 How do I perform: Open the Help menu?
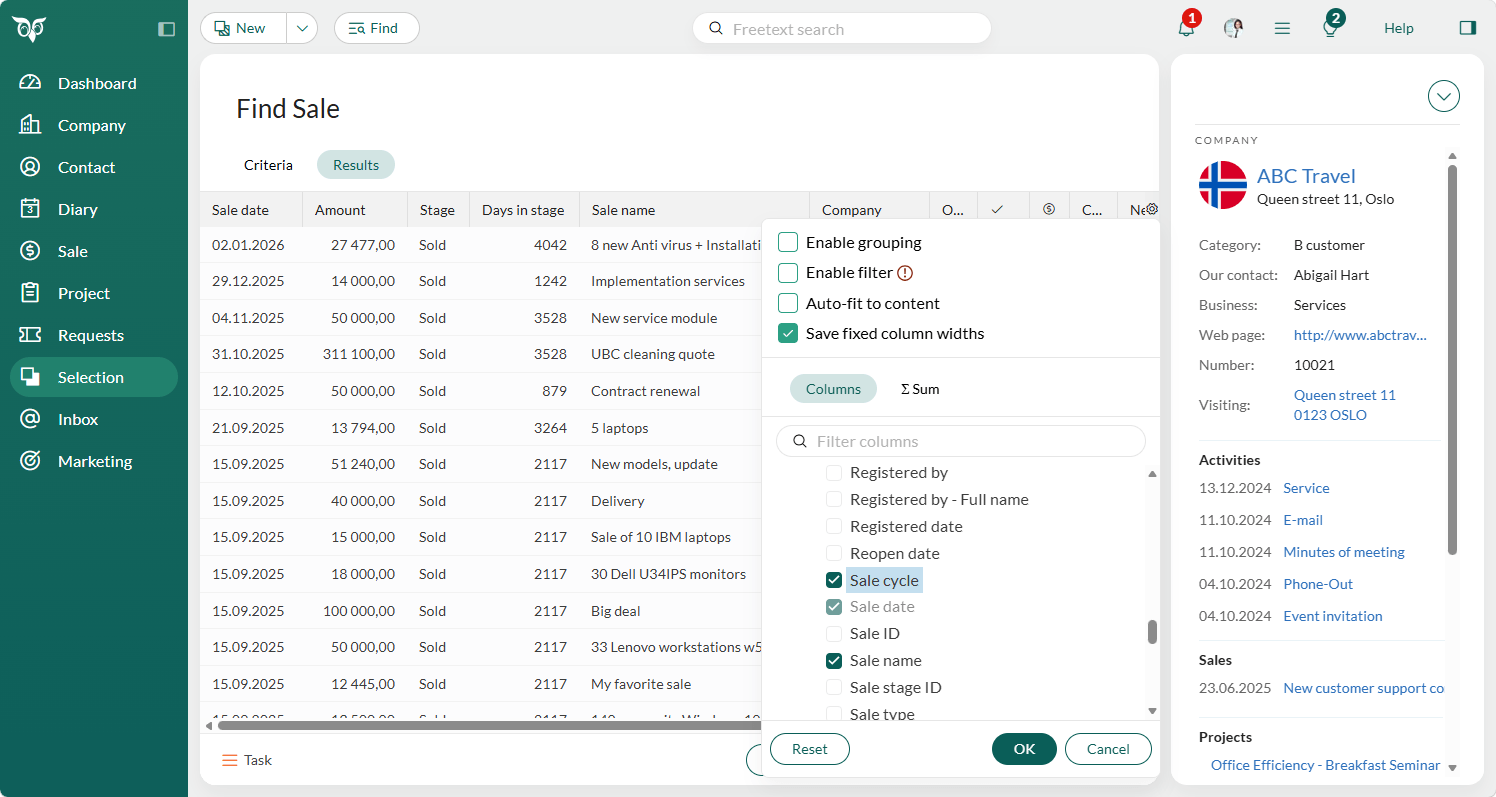tap(1399, 28)
